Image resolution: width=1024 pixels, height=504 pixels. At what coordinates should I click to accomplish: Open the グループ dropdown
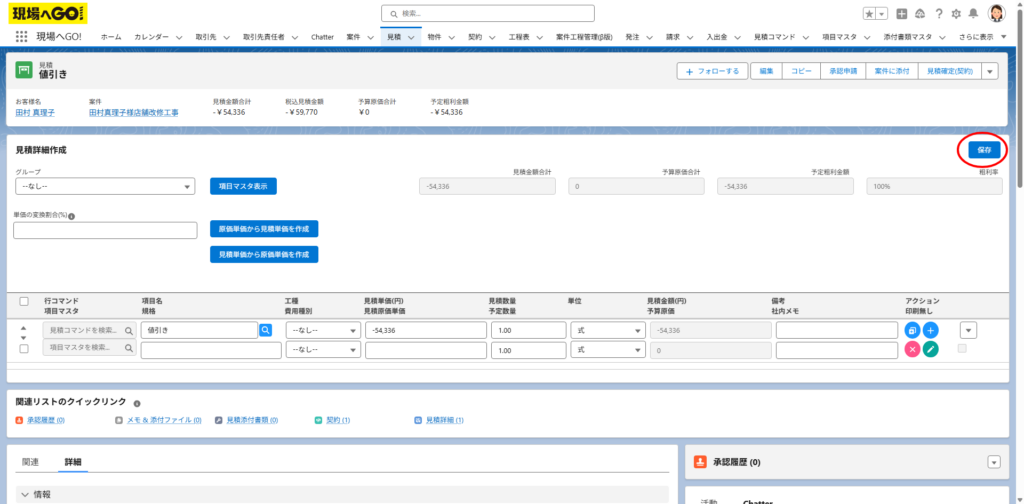[104, 186]
